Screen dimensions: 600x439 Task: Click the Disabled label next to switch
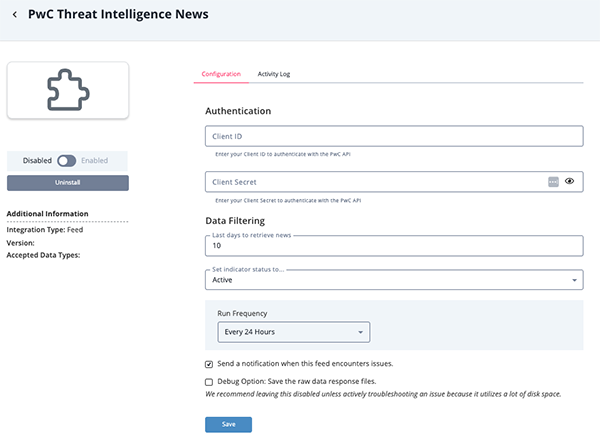click(x=37, y=161)
